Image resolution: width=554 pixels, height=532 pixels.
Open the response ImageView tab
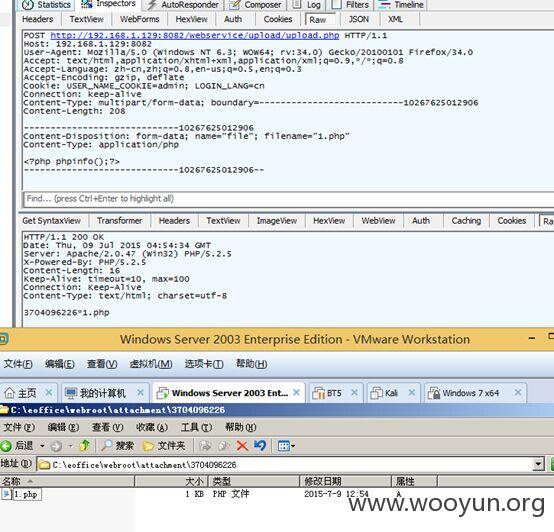click(x=277, y=221)
